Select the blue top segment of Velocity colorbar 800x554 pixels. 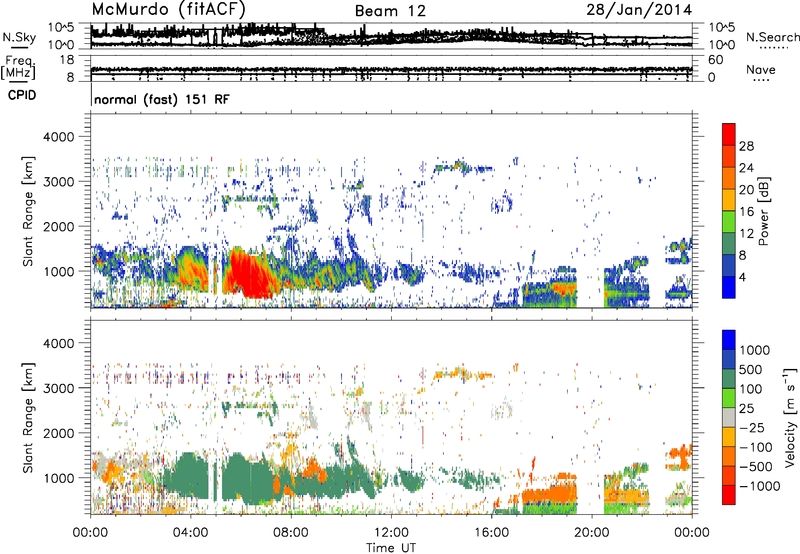coord(729,340)
